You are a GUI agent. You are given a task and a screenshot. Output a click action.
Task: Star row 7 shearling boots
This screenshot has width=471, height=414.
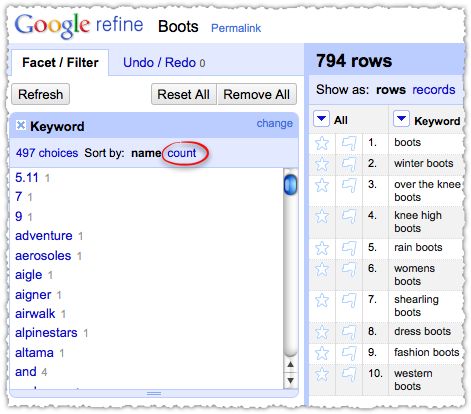pos(322,301)
